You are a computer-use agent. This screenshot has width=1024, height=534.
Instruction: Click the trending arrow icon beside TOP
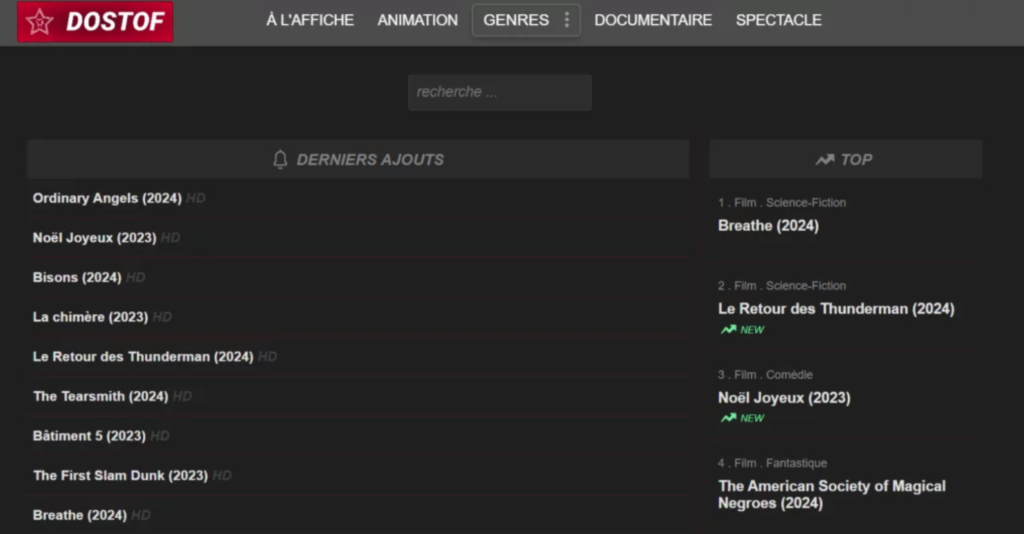coord(824,160)
